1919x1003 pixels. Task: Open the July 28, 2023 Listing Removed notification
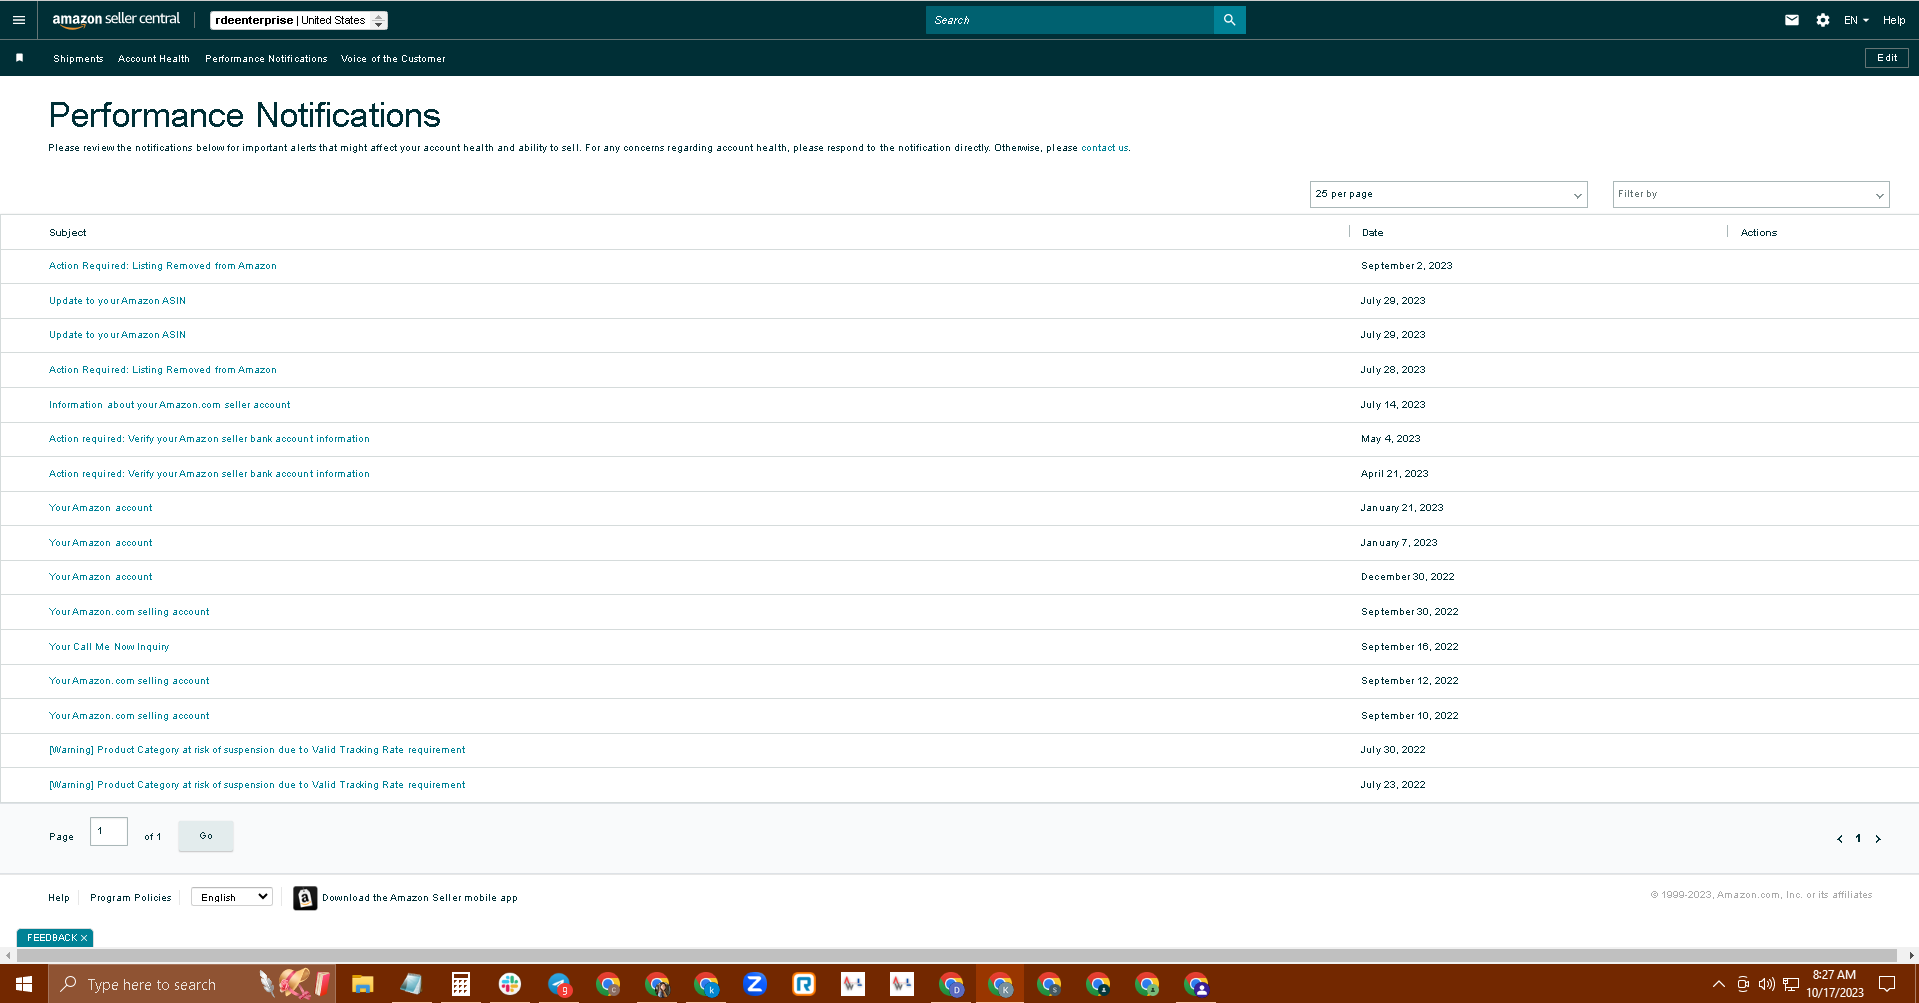[x=163, y=370]
